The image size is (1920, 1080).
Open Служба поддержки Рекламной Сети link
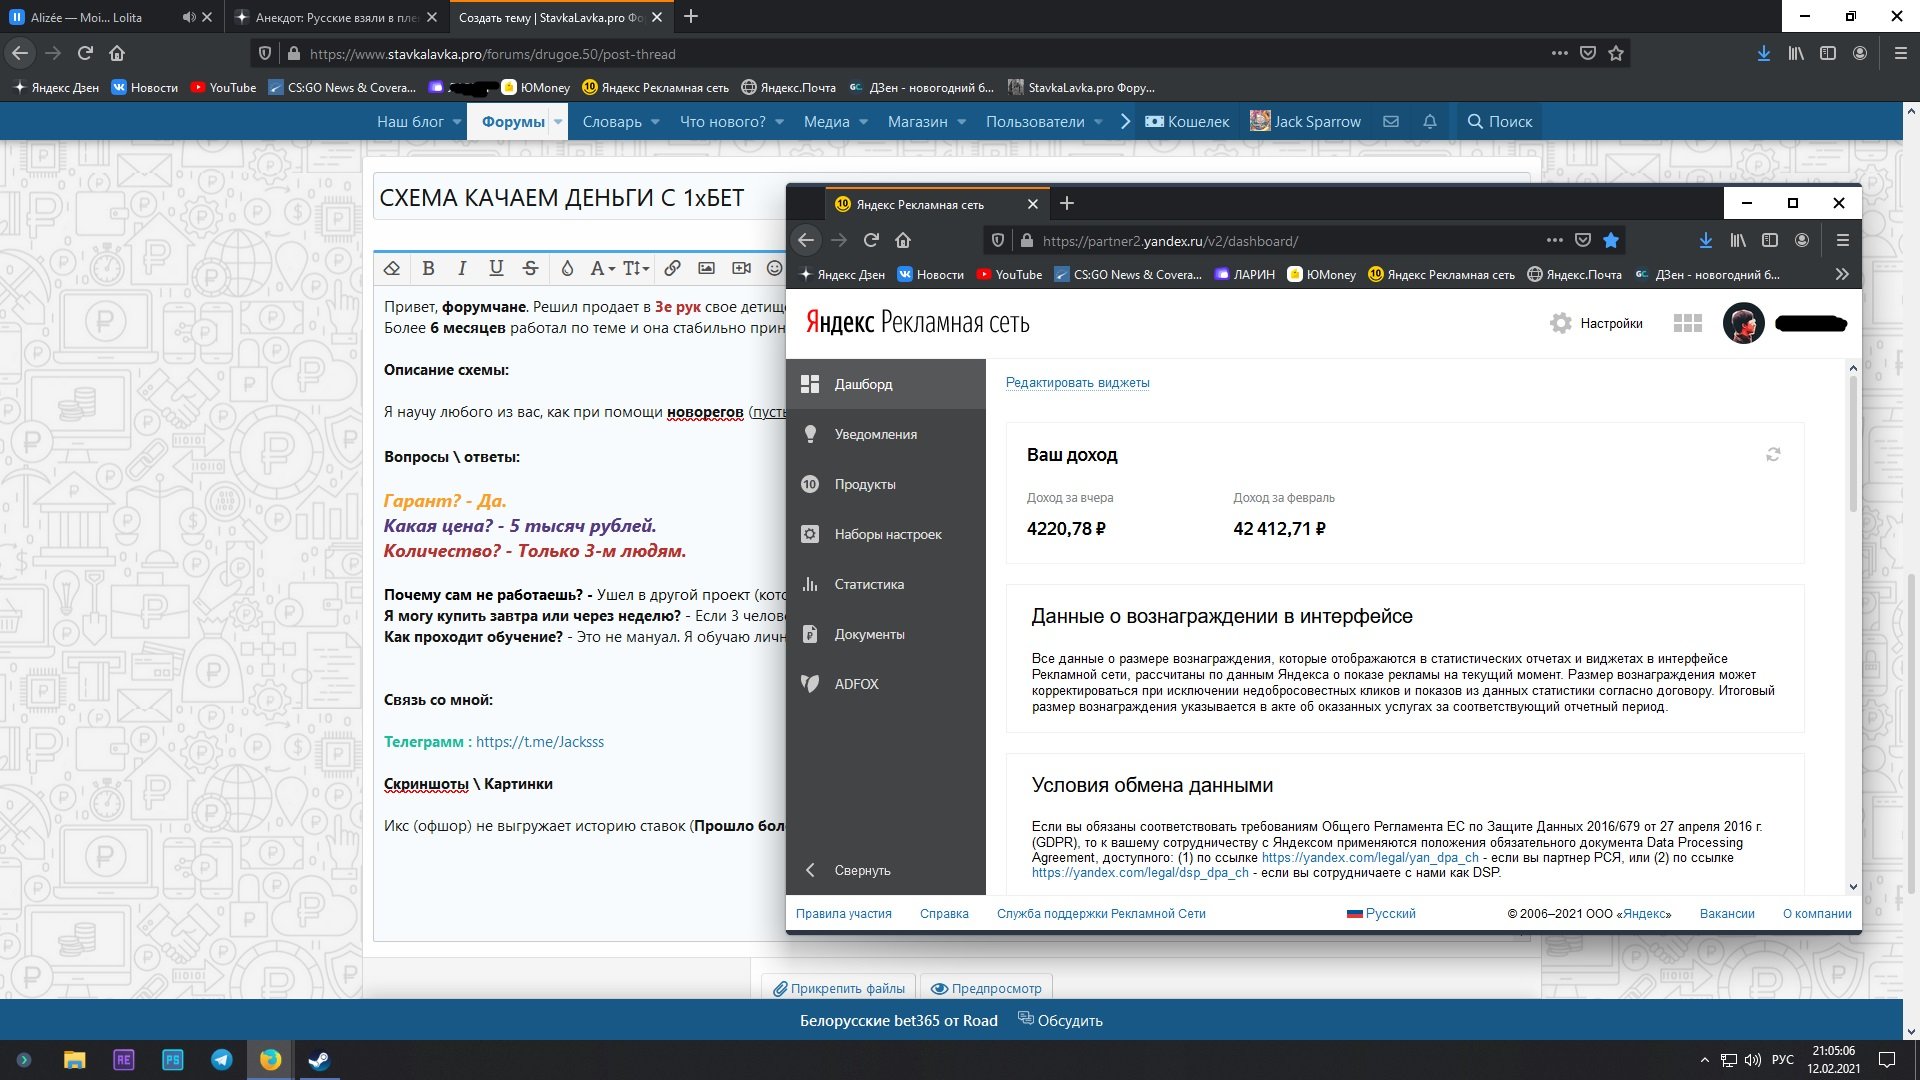click(x=1101, y=914)
